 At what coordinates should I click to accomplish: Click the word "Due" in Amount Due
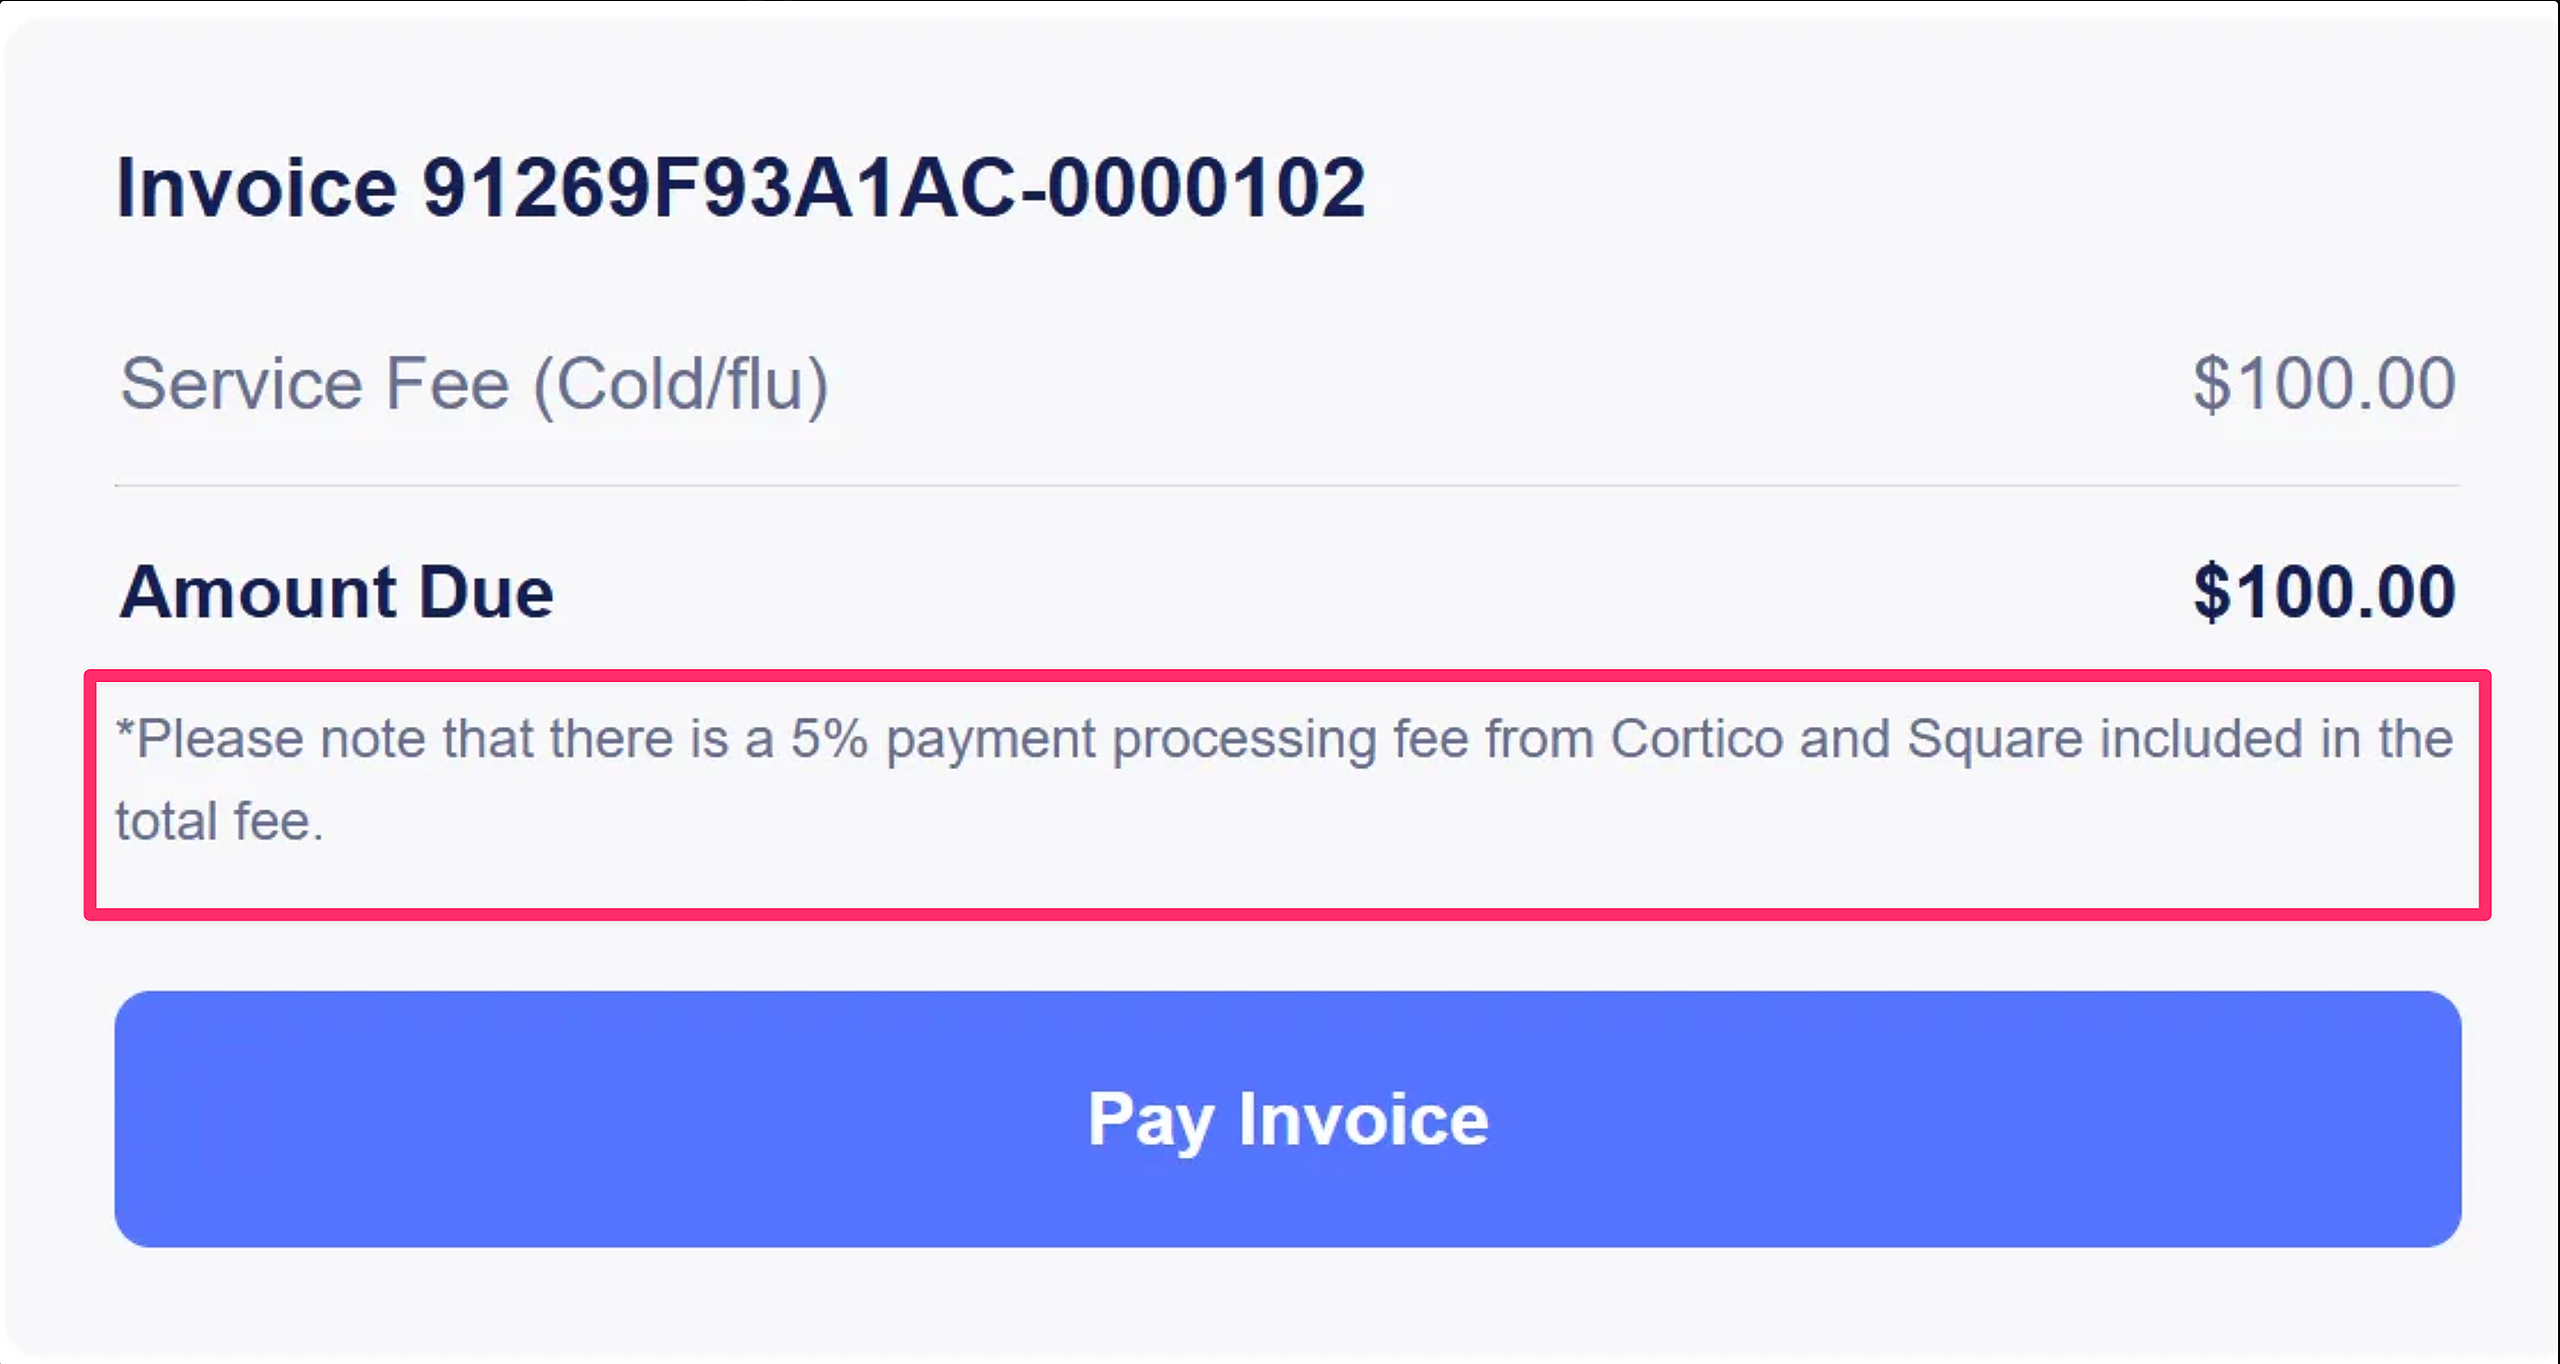pos(486,592)
